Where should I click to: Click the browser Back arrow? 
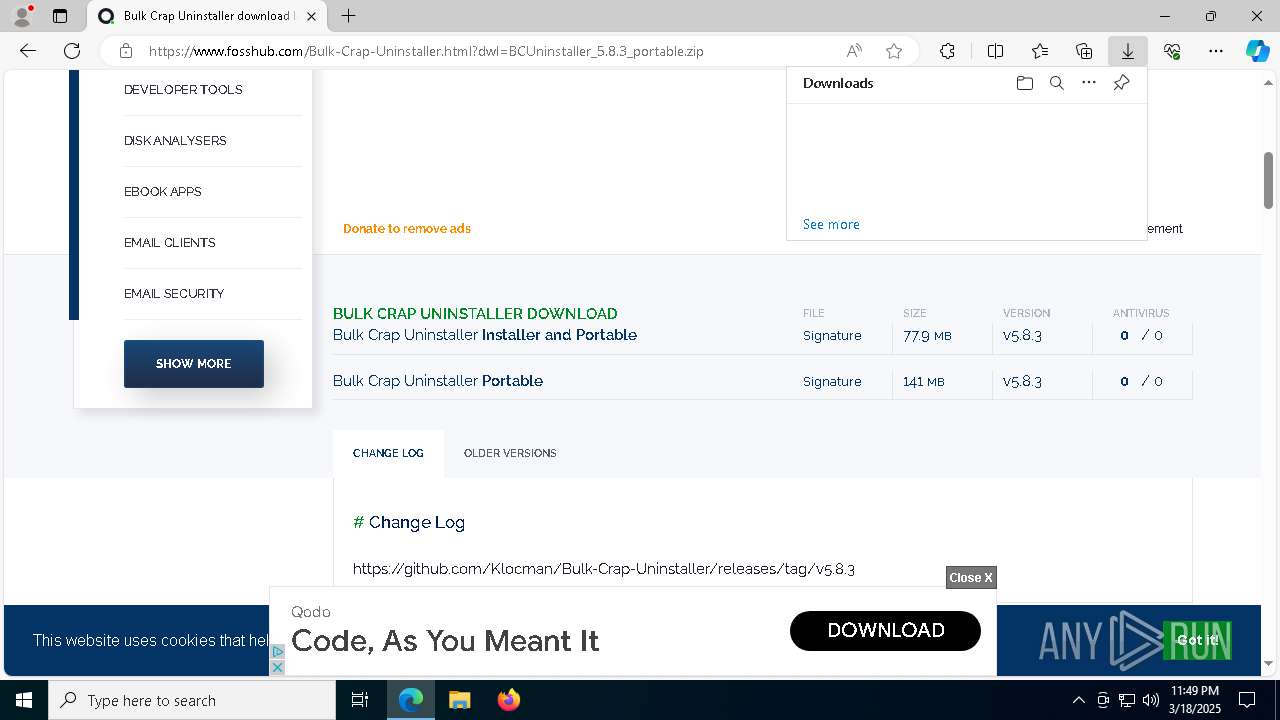[x=28, y=51]
